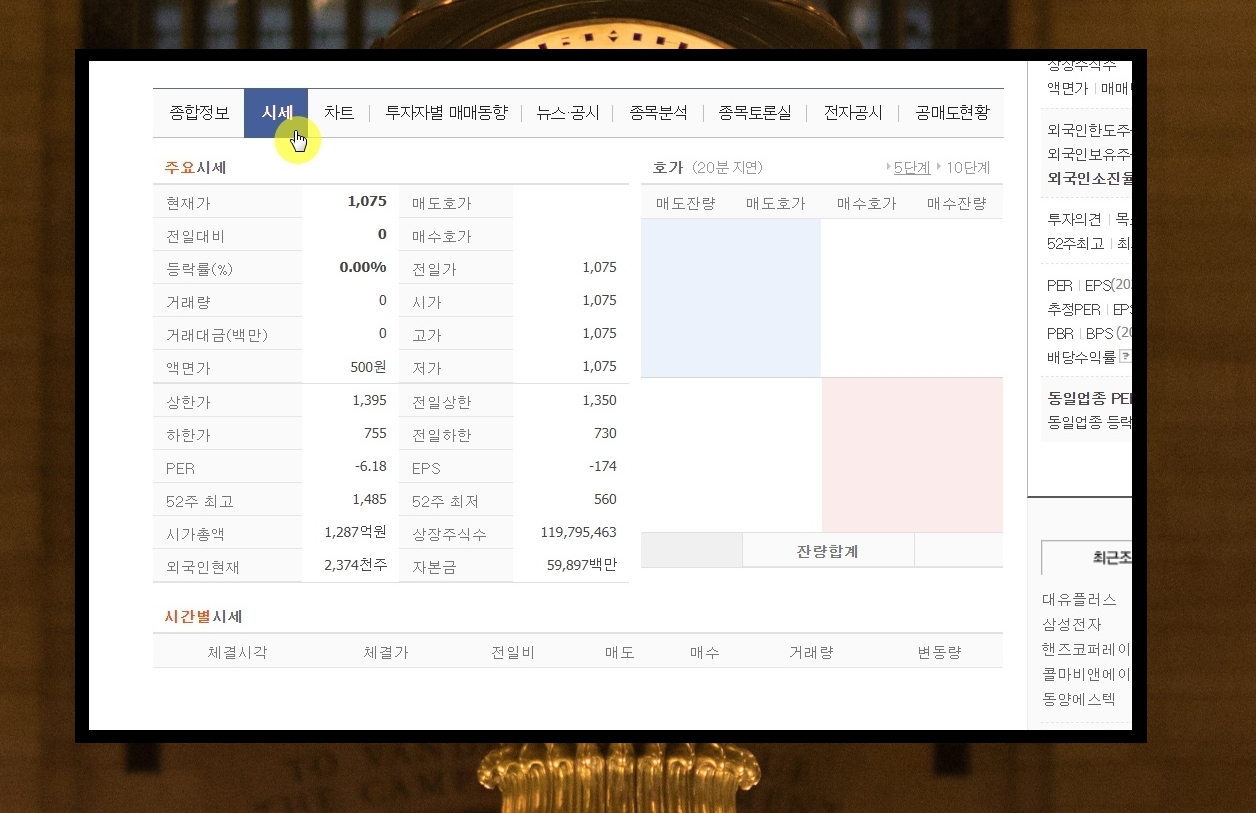
Task: Open the 종목분석 tab
Action: (x=658, y=113)
